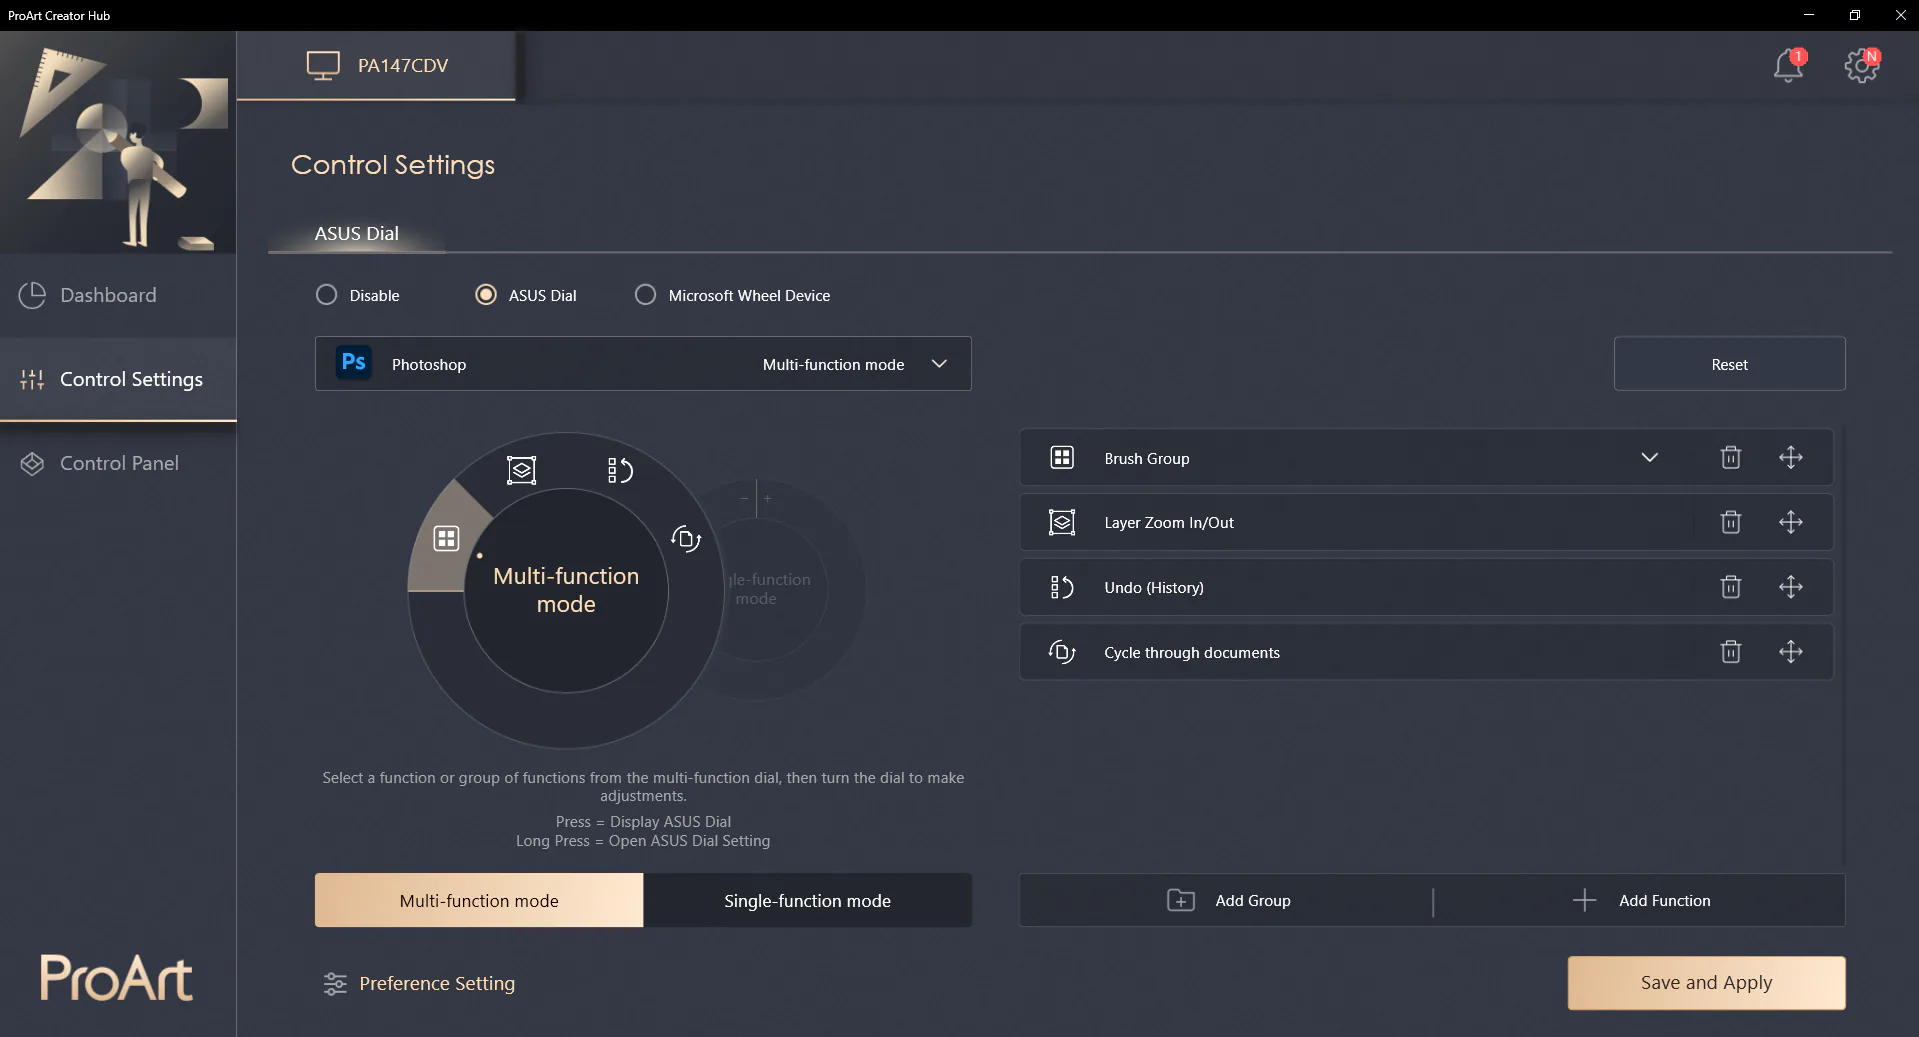Open the Dashboard page

(118, 295)
